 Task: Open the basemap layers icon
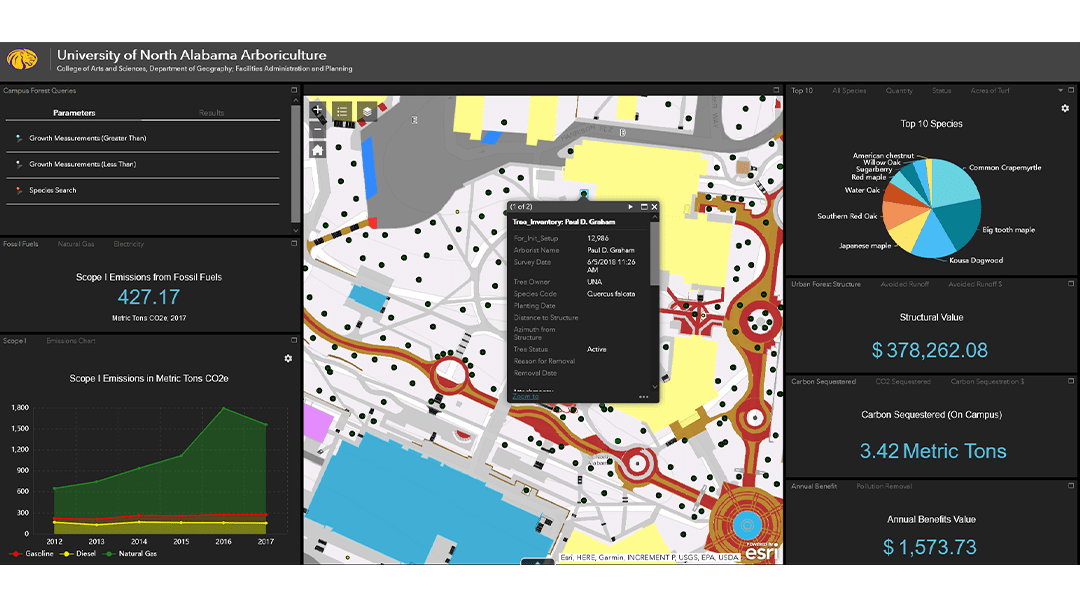pos(367,112)
